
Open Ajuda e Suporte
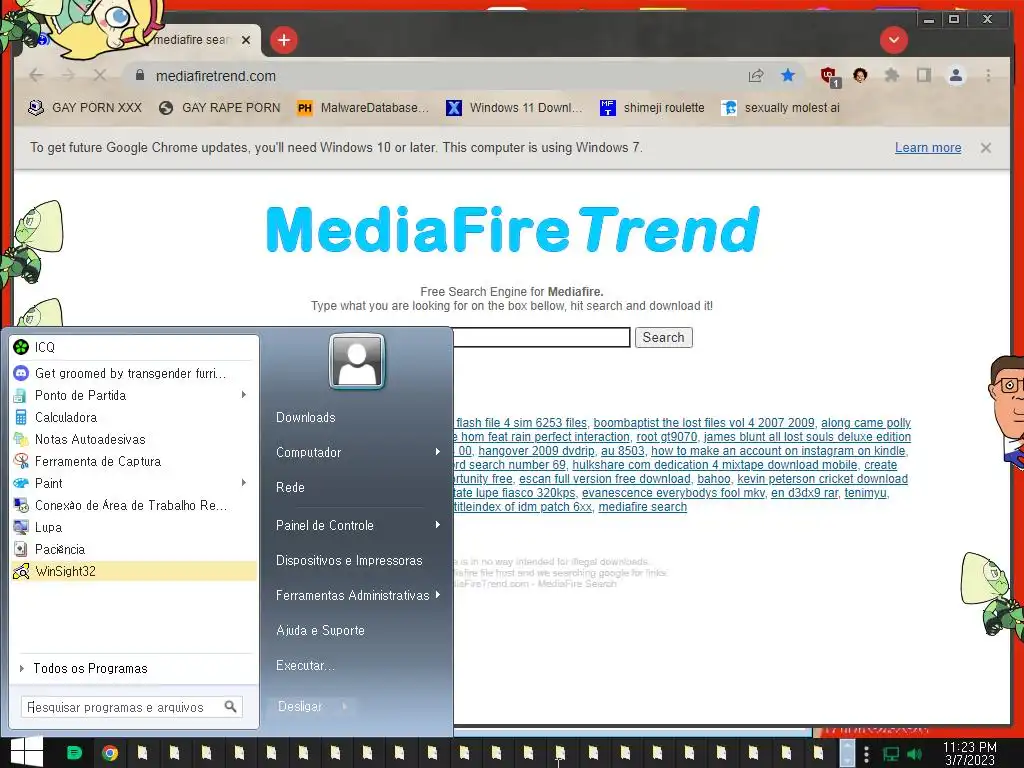click(320, 630)
